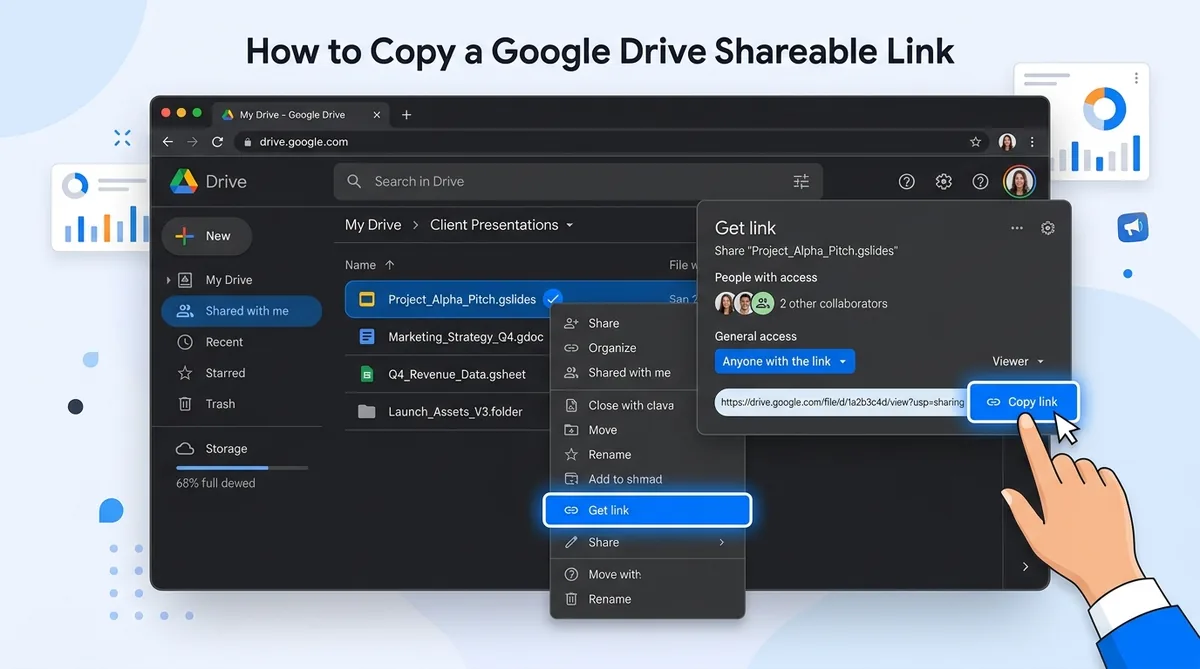This screenshot has height=669, width=1200.
Task: Choose the topmost Share entry with person-plus icon
Action: tap(647, 323)
